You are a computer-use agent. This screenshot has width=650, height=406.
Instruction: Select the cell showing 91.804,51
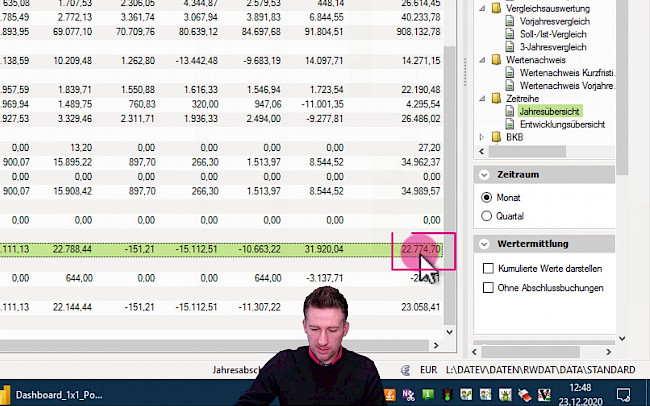pos(324,32)
